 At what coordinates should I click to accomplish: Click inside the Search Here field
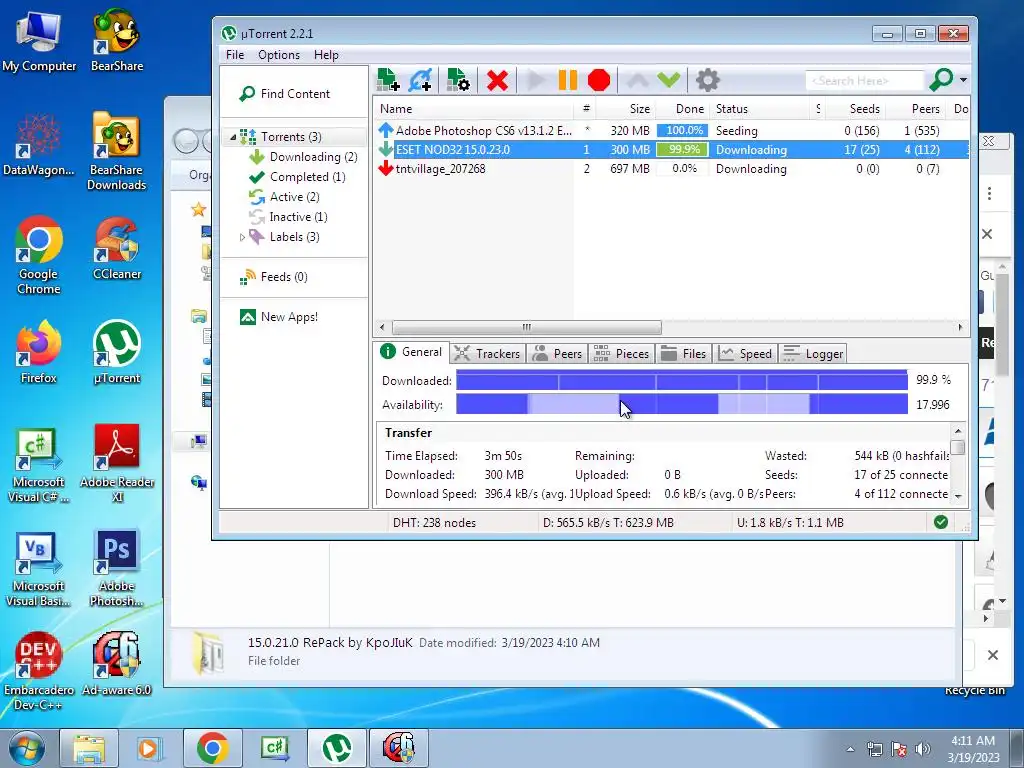coord(865,81)
